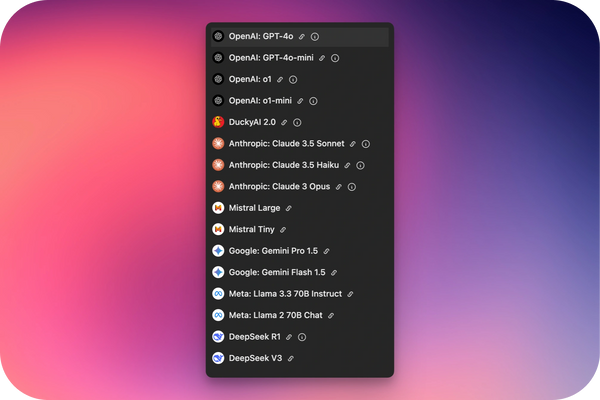Click the link icon beside DeepSeek V3

(290, 358)
